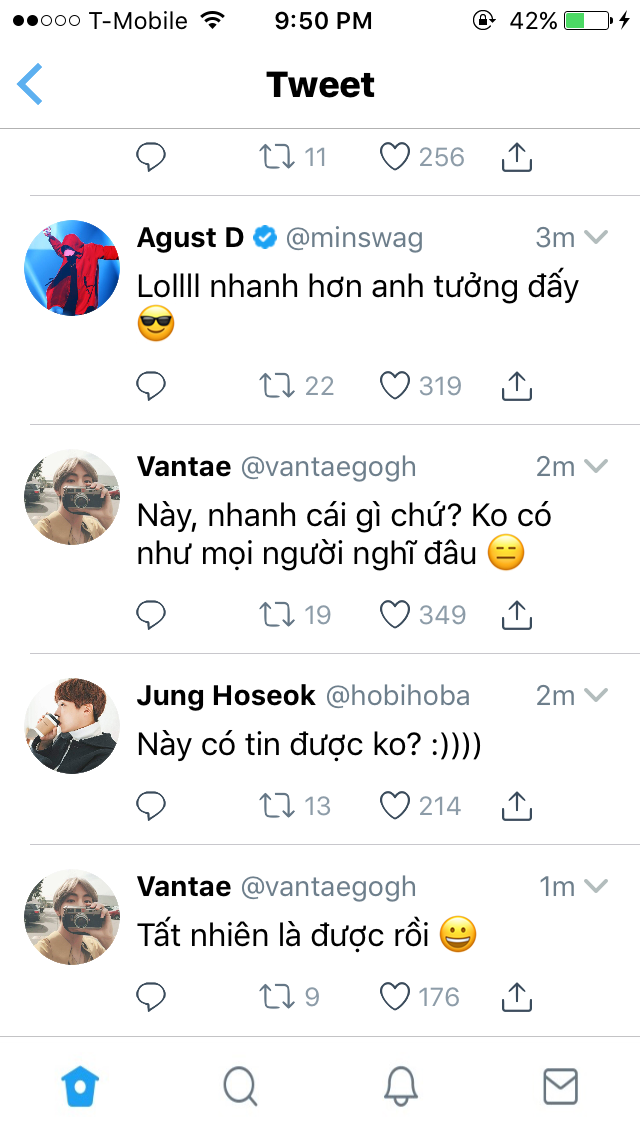The image size is (640, 1136).
Task: Tap the Jung Hoseok display name
Action: 226,696
